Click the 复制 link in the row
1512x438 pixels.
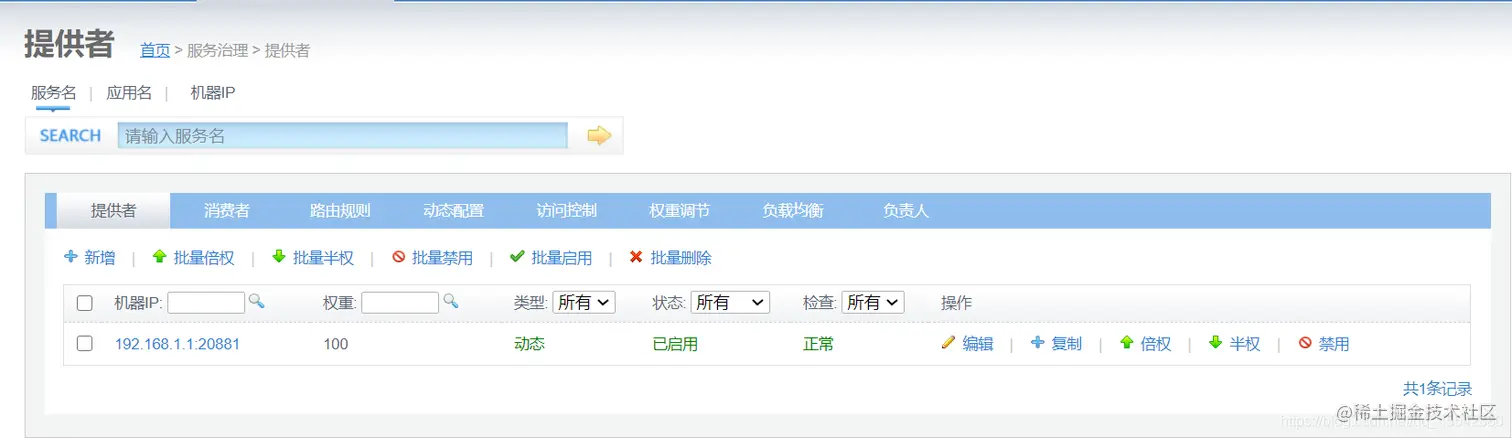[x=1067, y=344]
